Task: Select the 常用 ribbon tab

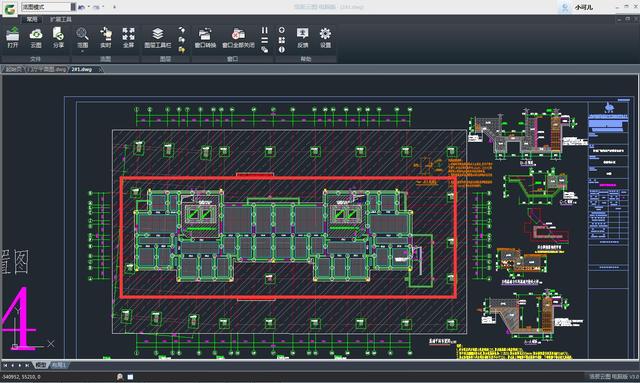Action: [32, 19]
